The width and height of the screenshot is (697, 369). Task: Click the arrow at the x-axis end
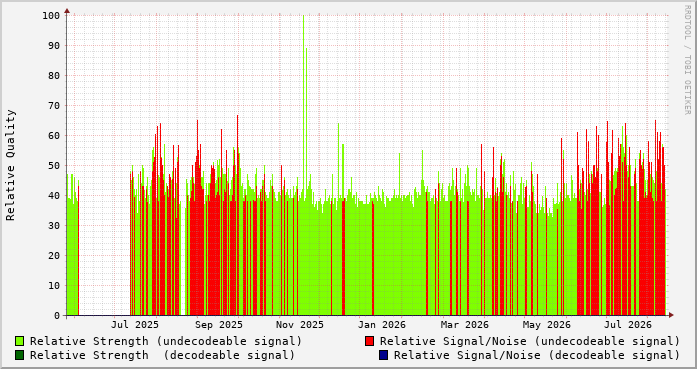tap(671, 315)
